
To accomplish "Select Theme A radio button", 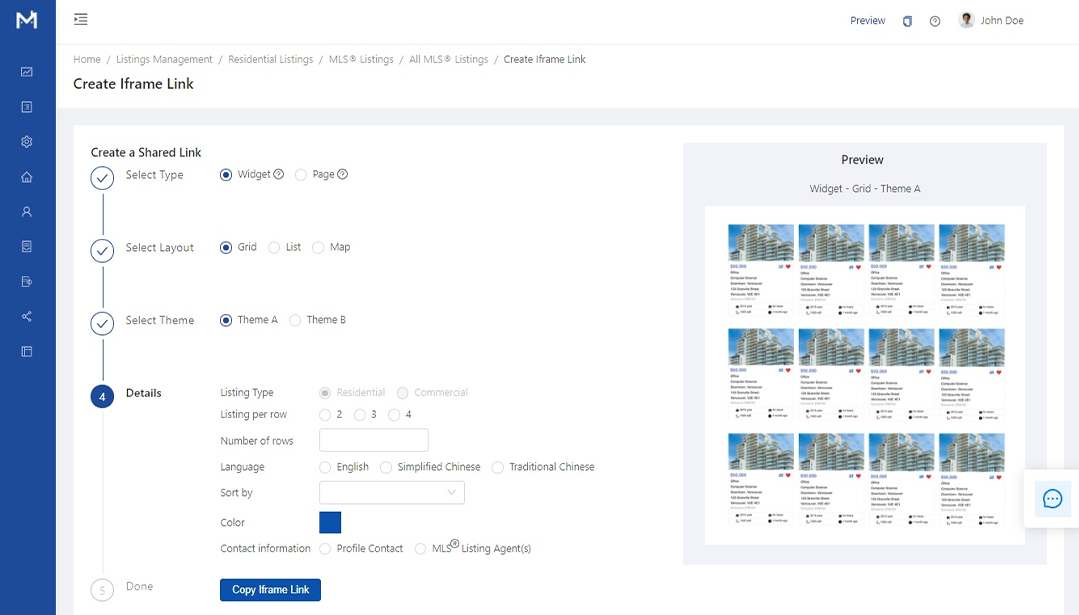I will 226,320.
